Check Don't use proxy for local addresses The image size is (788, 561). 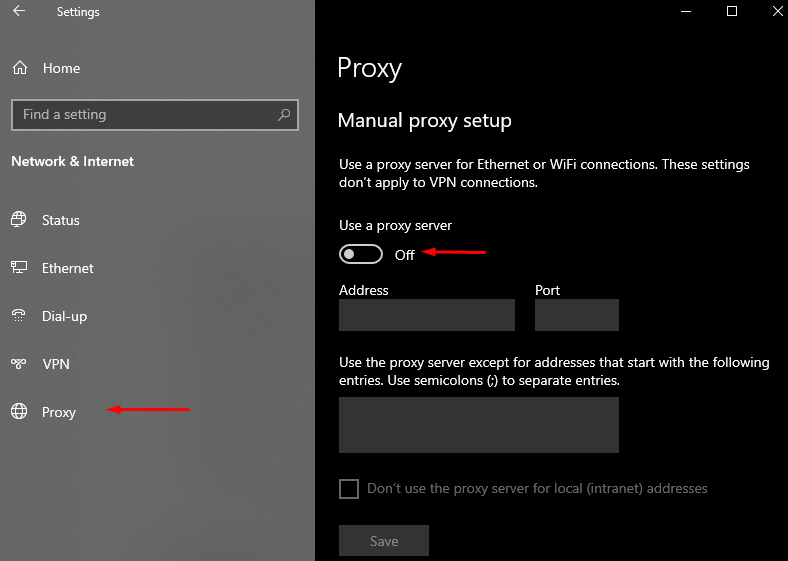pyautogui.click(x=349, y=489)
